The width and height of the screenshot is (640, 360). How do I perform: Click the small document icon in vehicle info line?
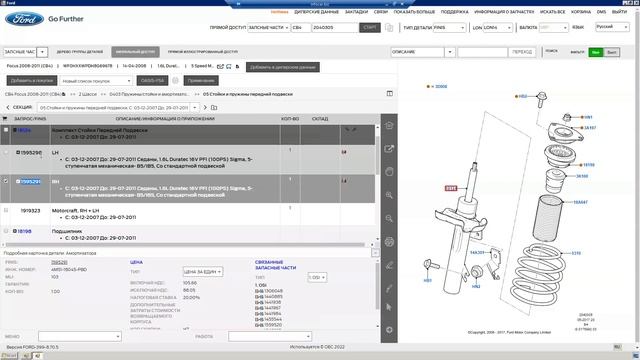237,66
